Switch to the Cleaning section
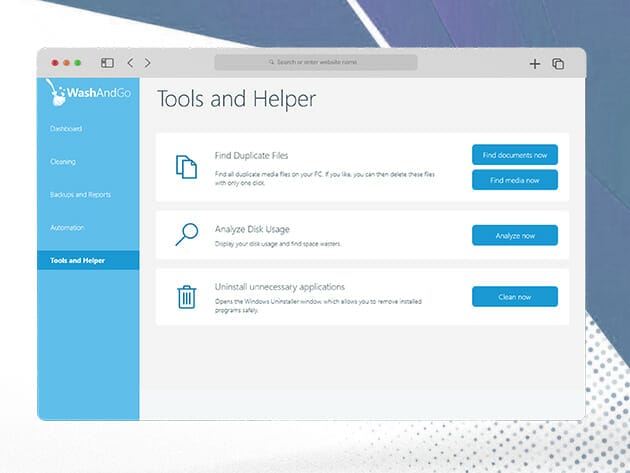 (x=63, y=162)
